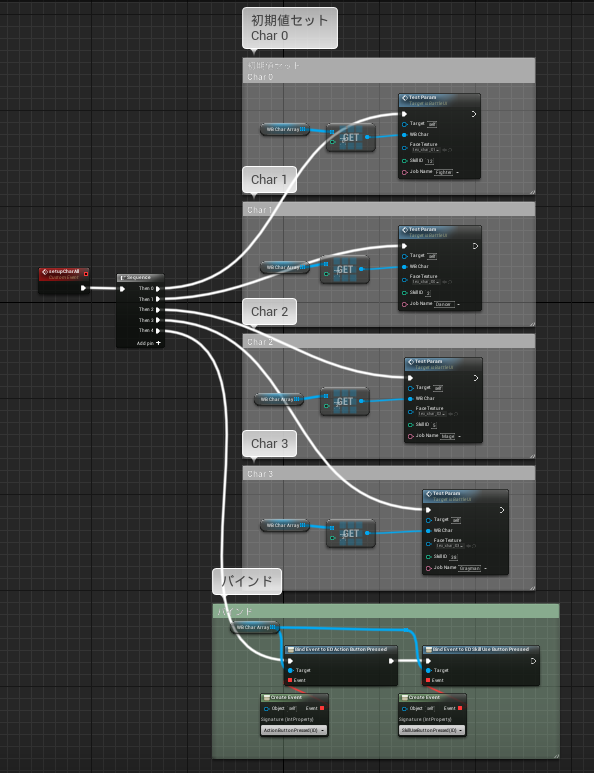The image size is (594, 773).
Task: Open Face Texture dropdown in Char 3 node
Action: (x=450, y=546)
